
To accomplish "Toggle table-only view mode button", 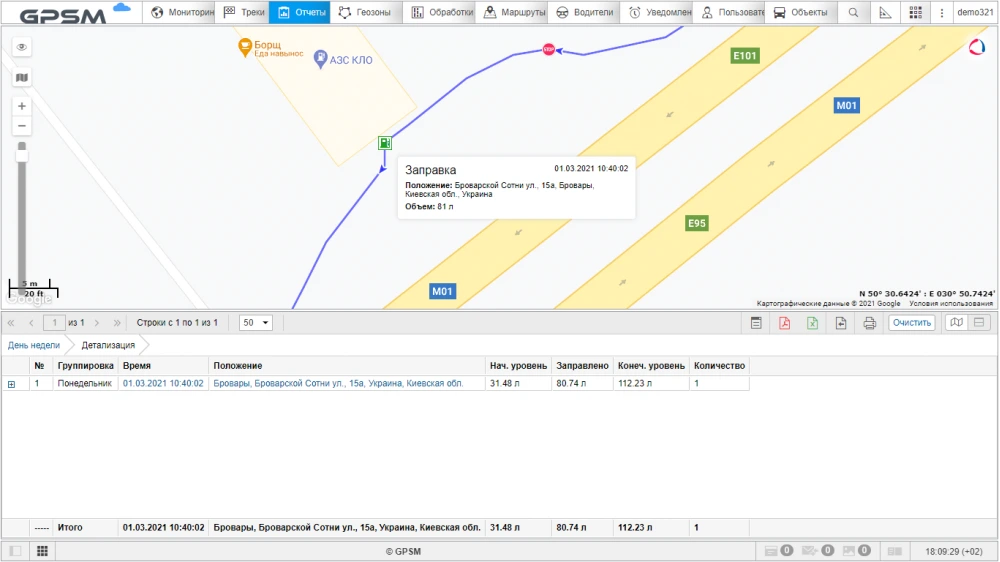I will click(x=979, y=323).
